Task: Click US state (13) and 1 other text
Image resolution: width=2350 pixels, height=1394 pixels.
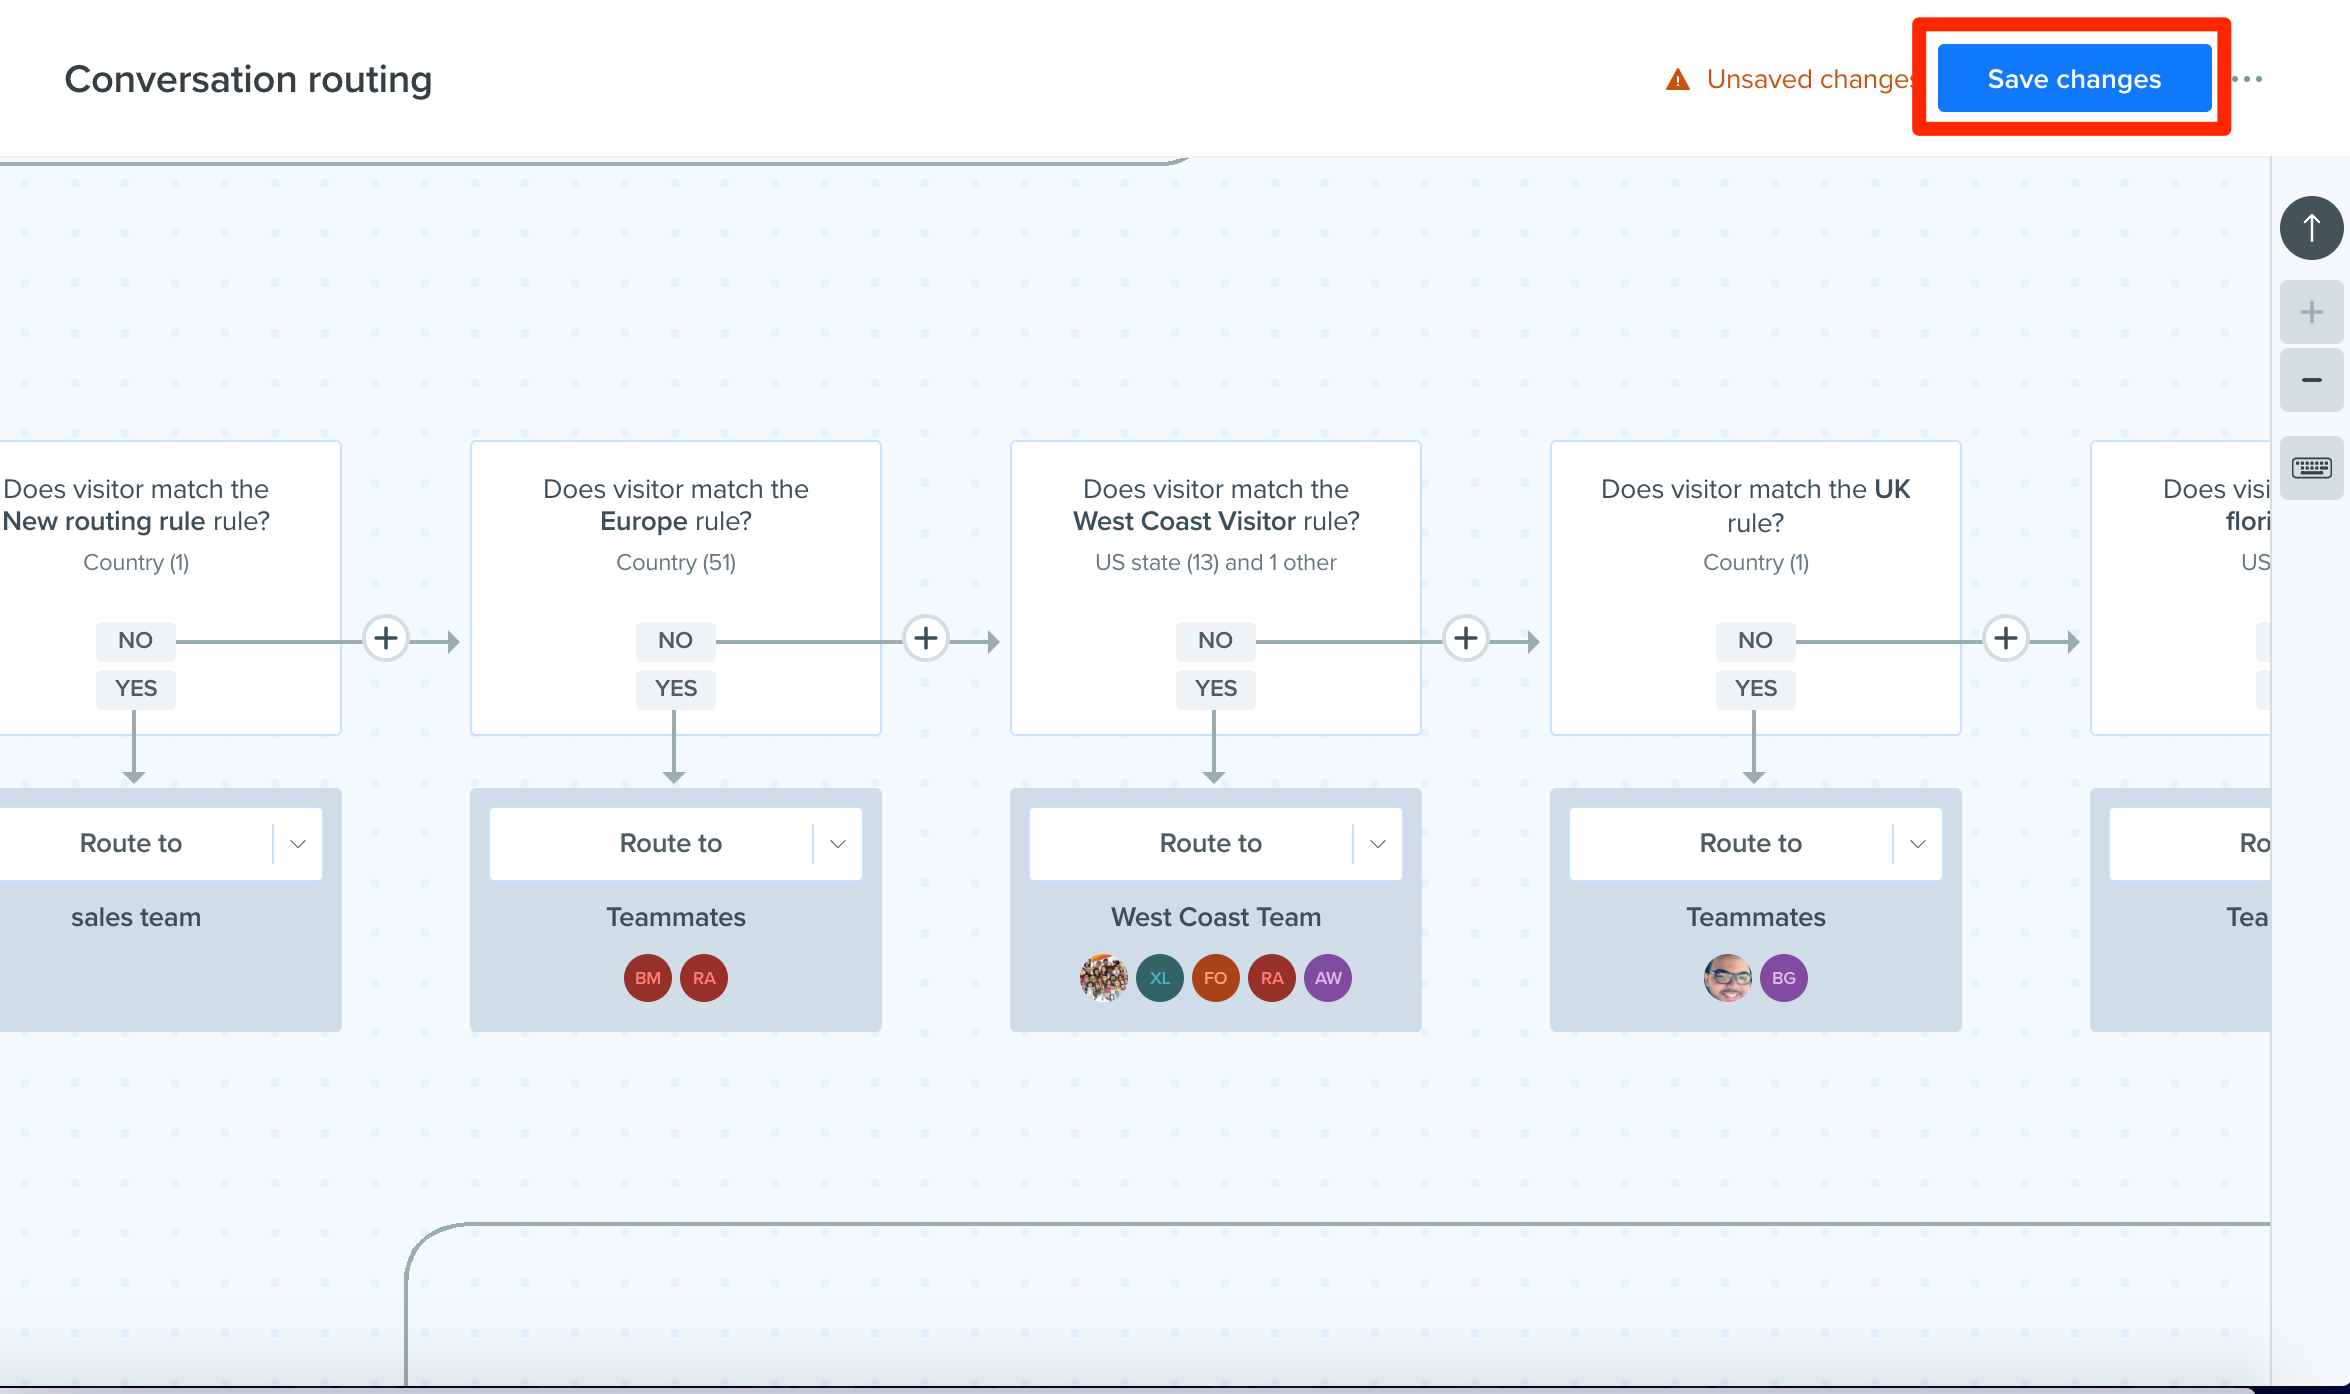Action: coord(1216,562)
